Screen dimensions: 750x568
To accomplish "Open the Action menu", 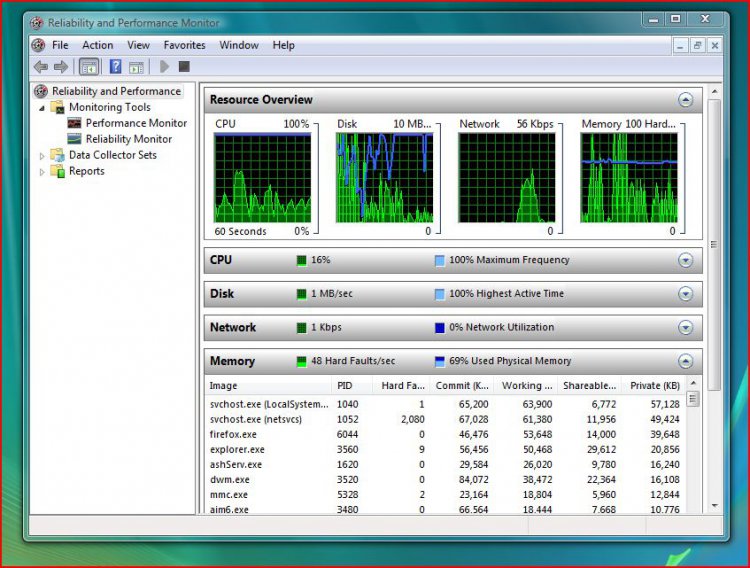I will pos(98,45).
